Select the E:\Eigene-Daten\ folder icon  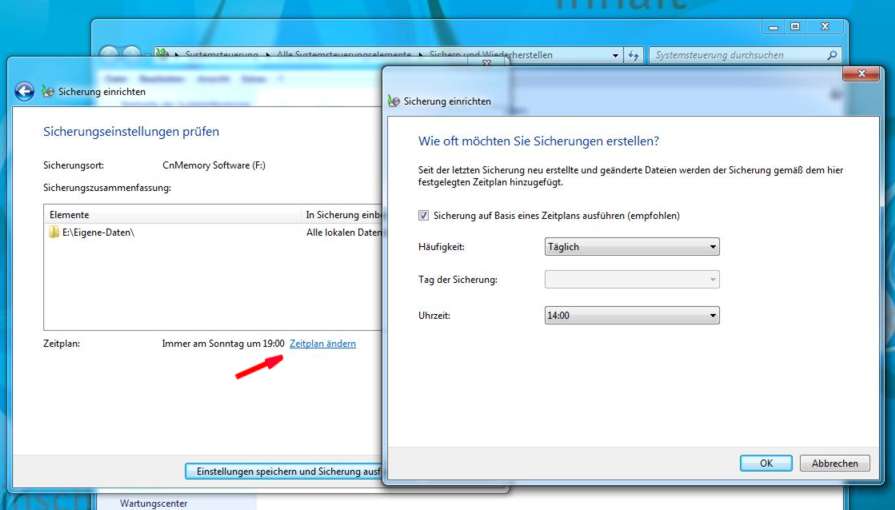click(54, 232)
